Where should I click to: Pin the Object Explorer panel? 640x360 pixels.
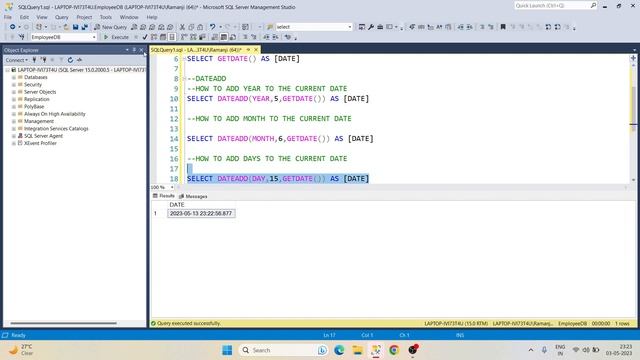pyautogui.click(x=134, y=50)
